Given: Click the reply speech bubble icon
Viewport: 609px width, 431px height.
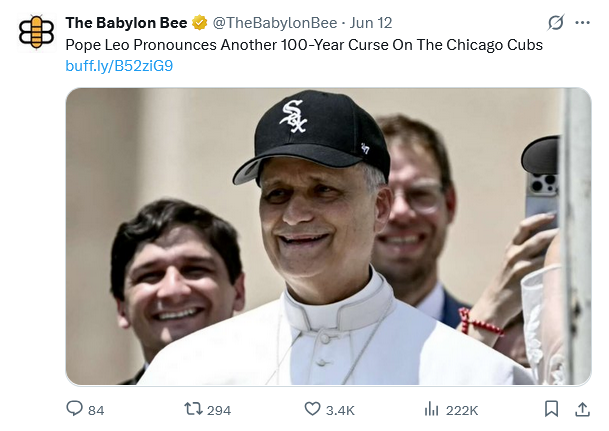Looking at the screenshot, I should [74, 409].
